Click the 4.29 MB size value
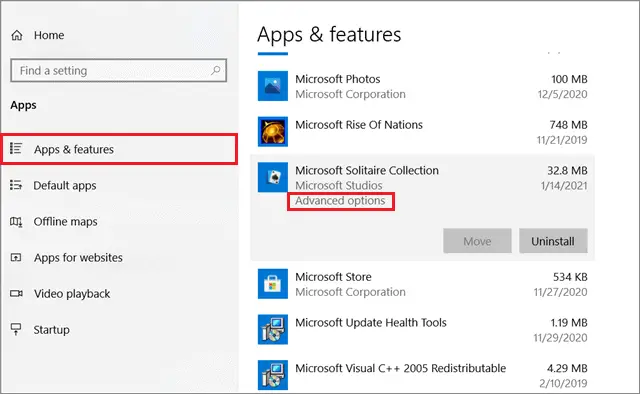Screen dimensions: 640x394 coord(567,368)
